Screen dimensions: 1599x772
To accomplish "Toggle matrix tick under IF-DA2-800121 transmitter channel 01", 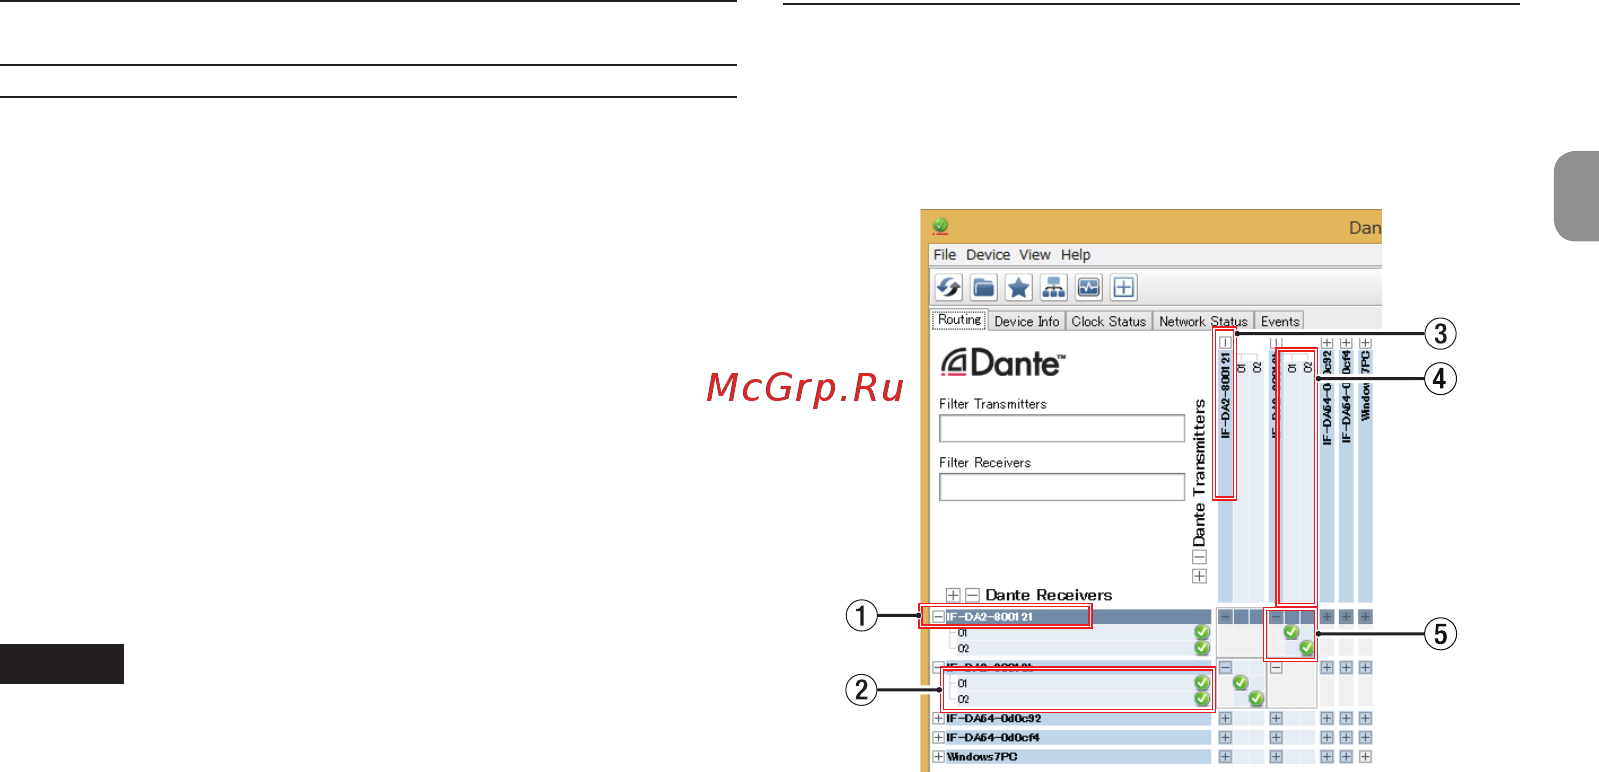I will tap(1240, 683).
